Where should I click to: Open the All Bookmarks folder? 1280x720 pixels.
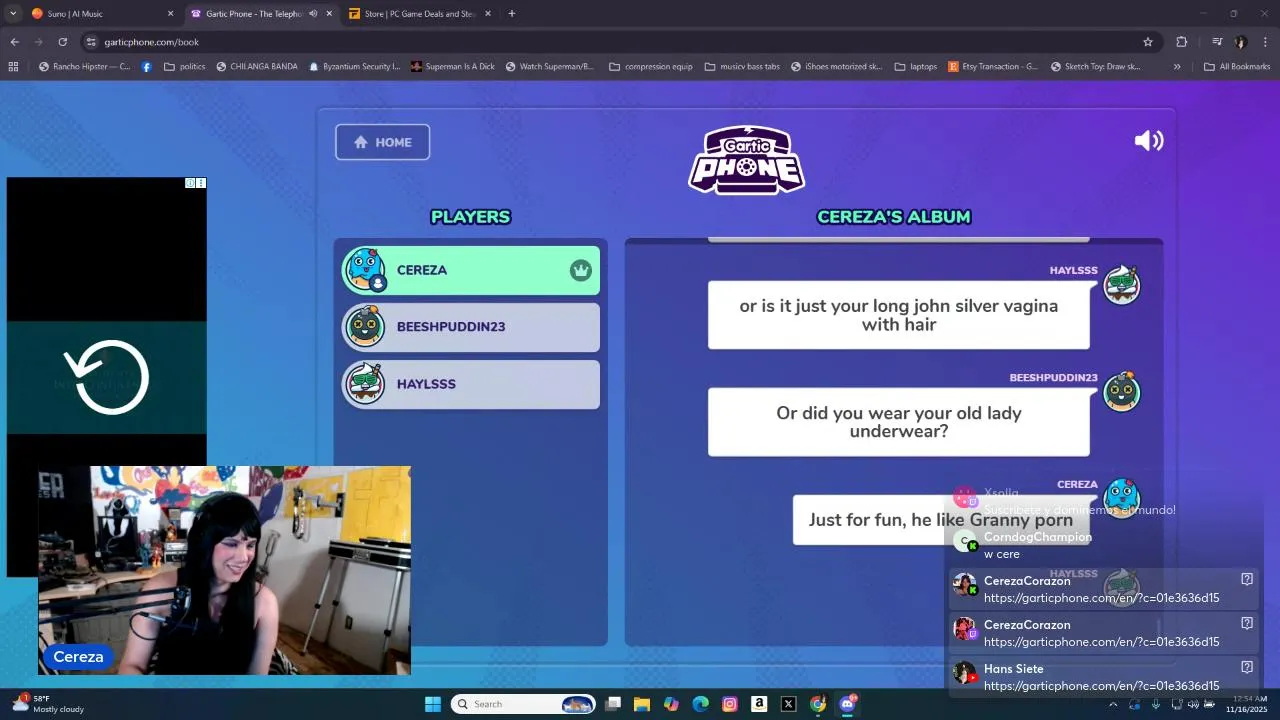point(1237,67)
